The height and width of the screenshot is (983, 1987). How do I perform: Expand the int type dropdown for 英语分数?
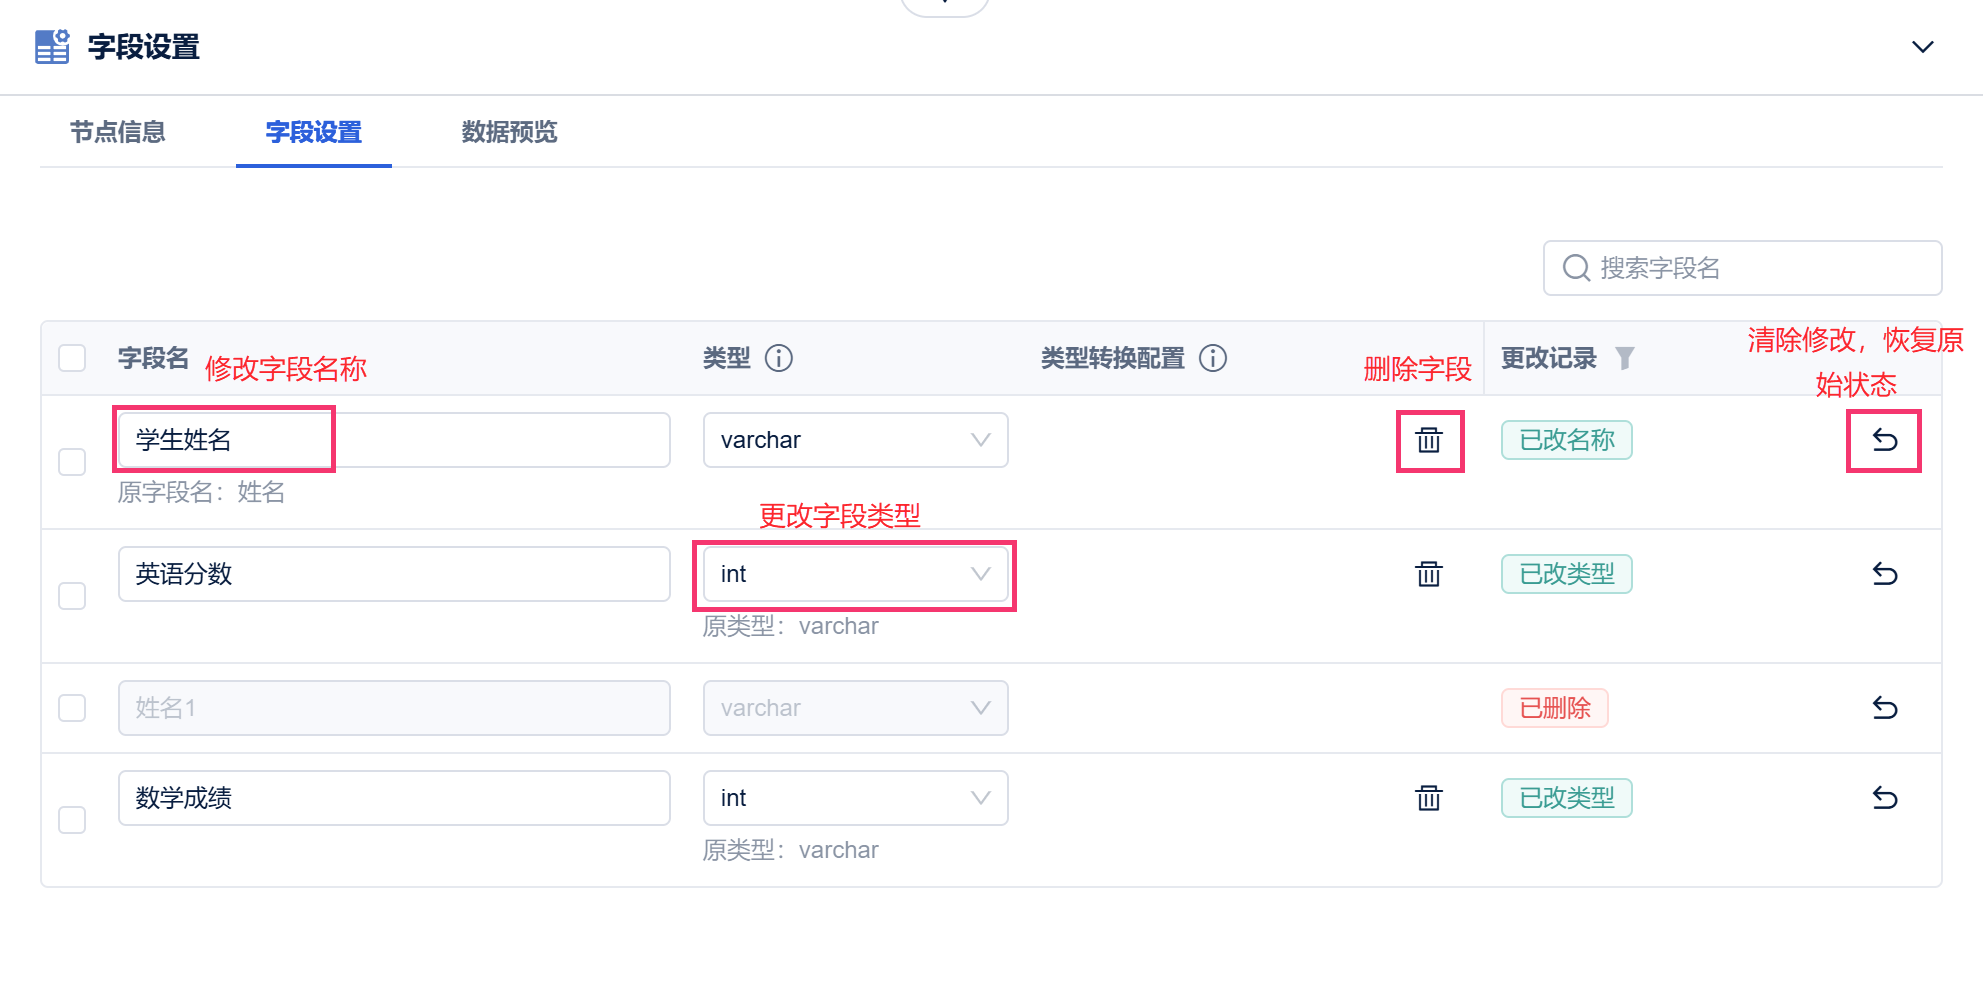point(855,574)
